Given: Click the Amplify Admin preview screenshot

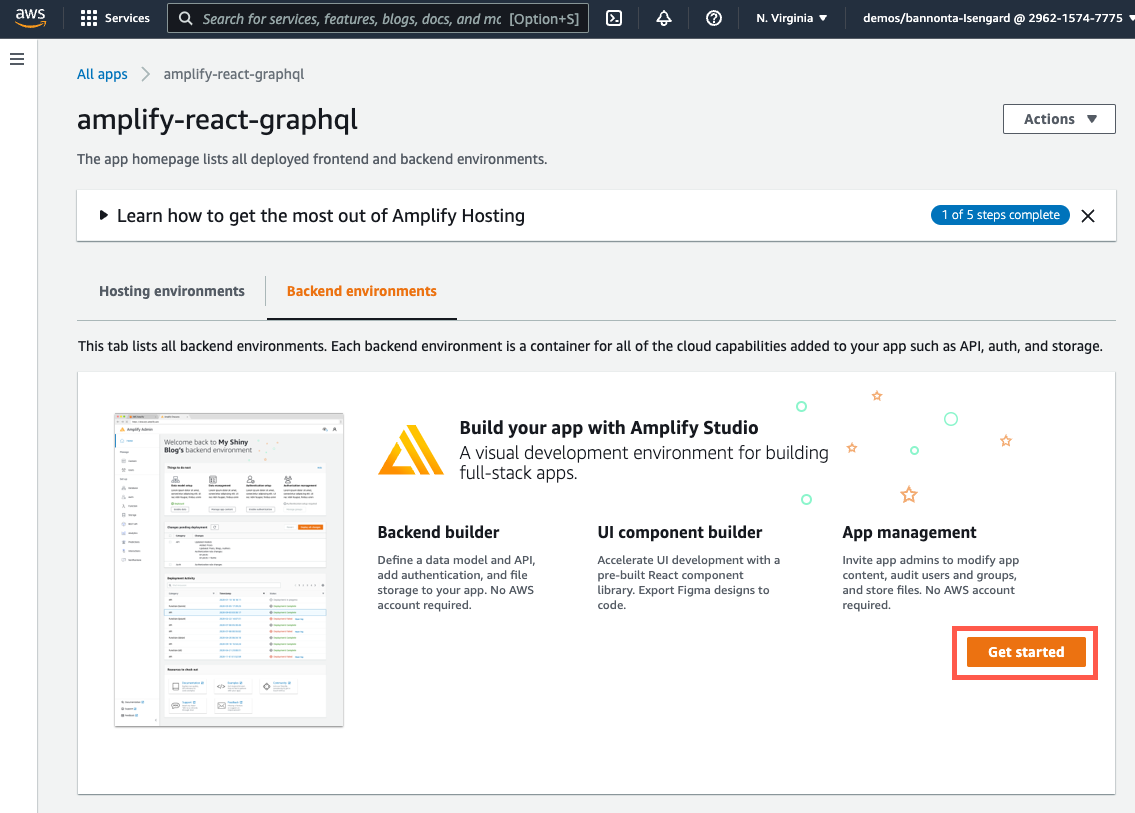Looking at the screenshot, I should pyautogui.click(x=228, y=568).
